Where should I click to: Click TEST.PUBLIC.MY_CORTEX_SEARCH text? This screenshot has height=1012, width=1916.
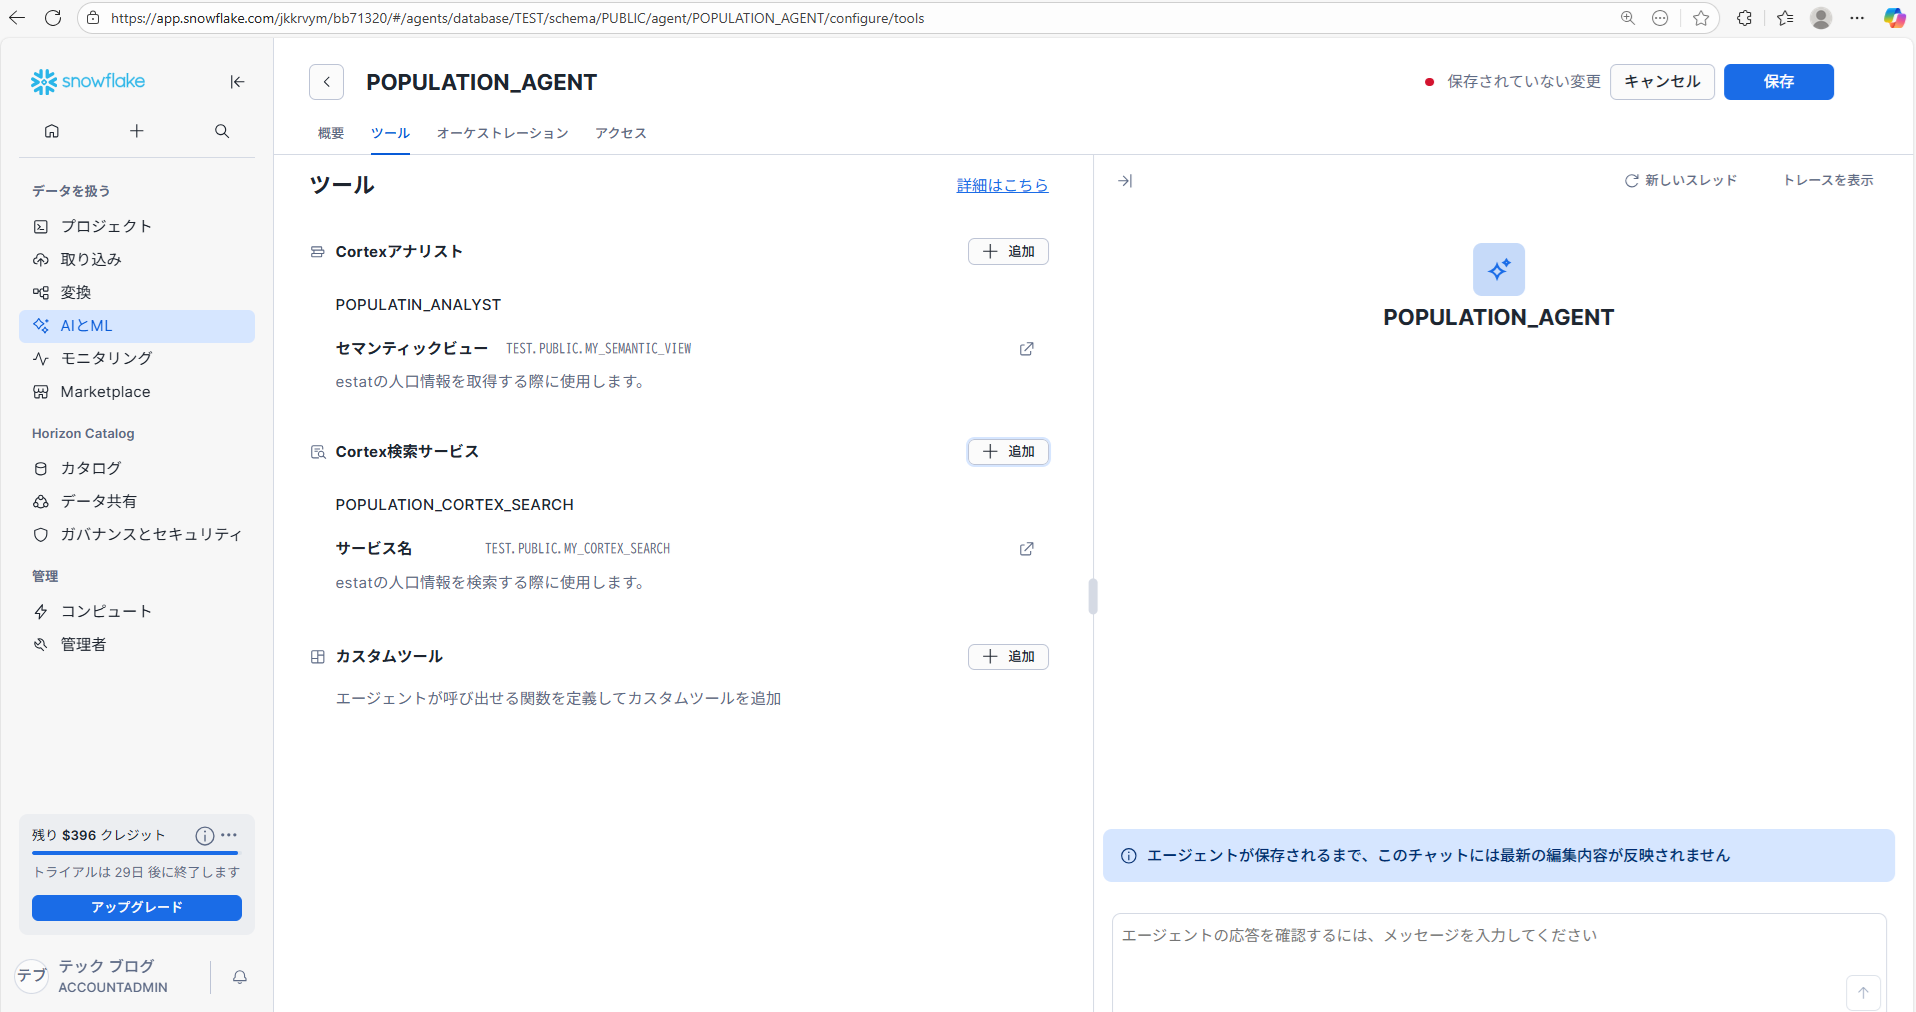coord(577,549)
